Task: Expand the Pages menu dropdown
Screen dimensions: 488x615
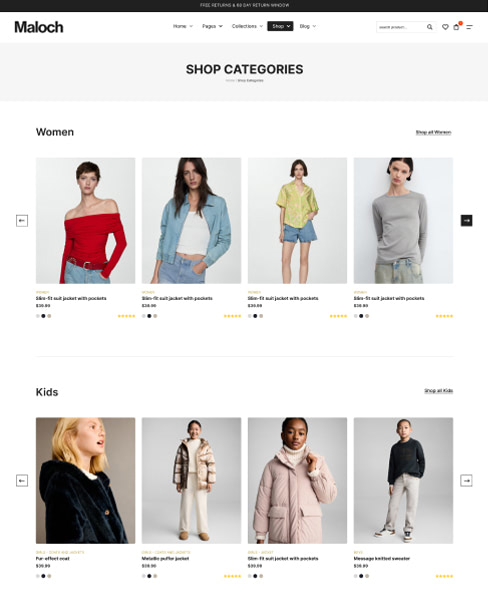Action: pos(212,26)
